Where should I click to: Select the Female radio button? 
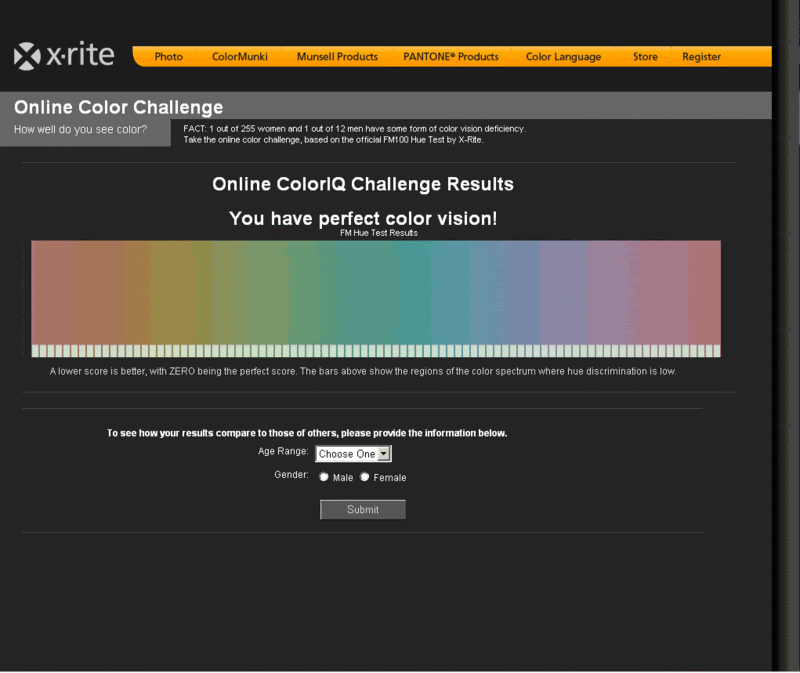click(x=364, y=477)
